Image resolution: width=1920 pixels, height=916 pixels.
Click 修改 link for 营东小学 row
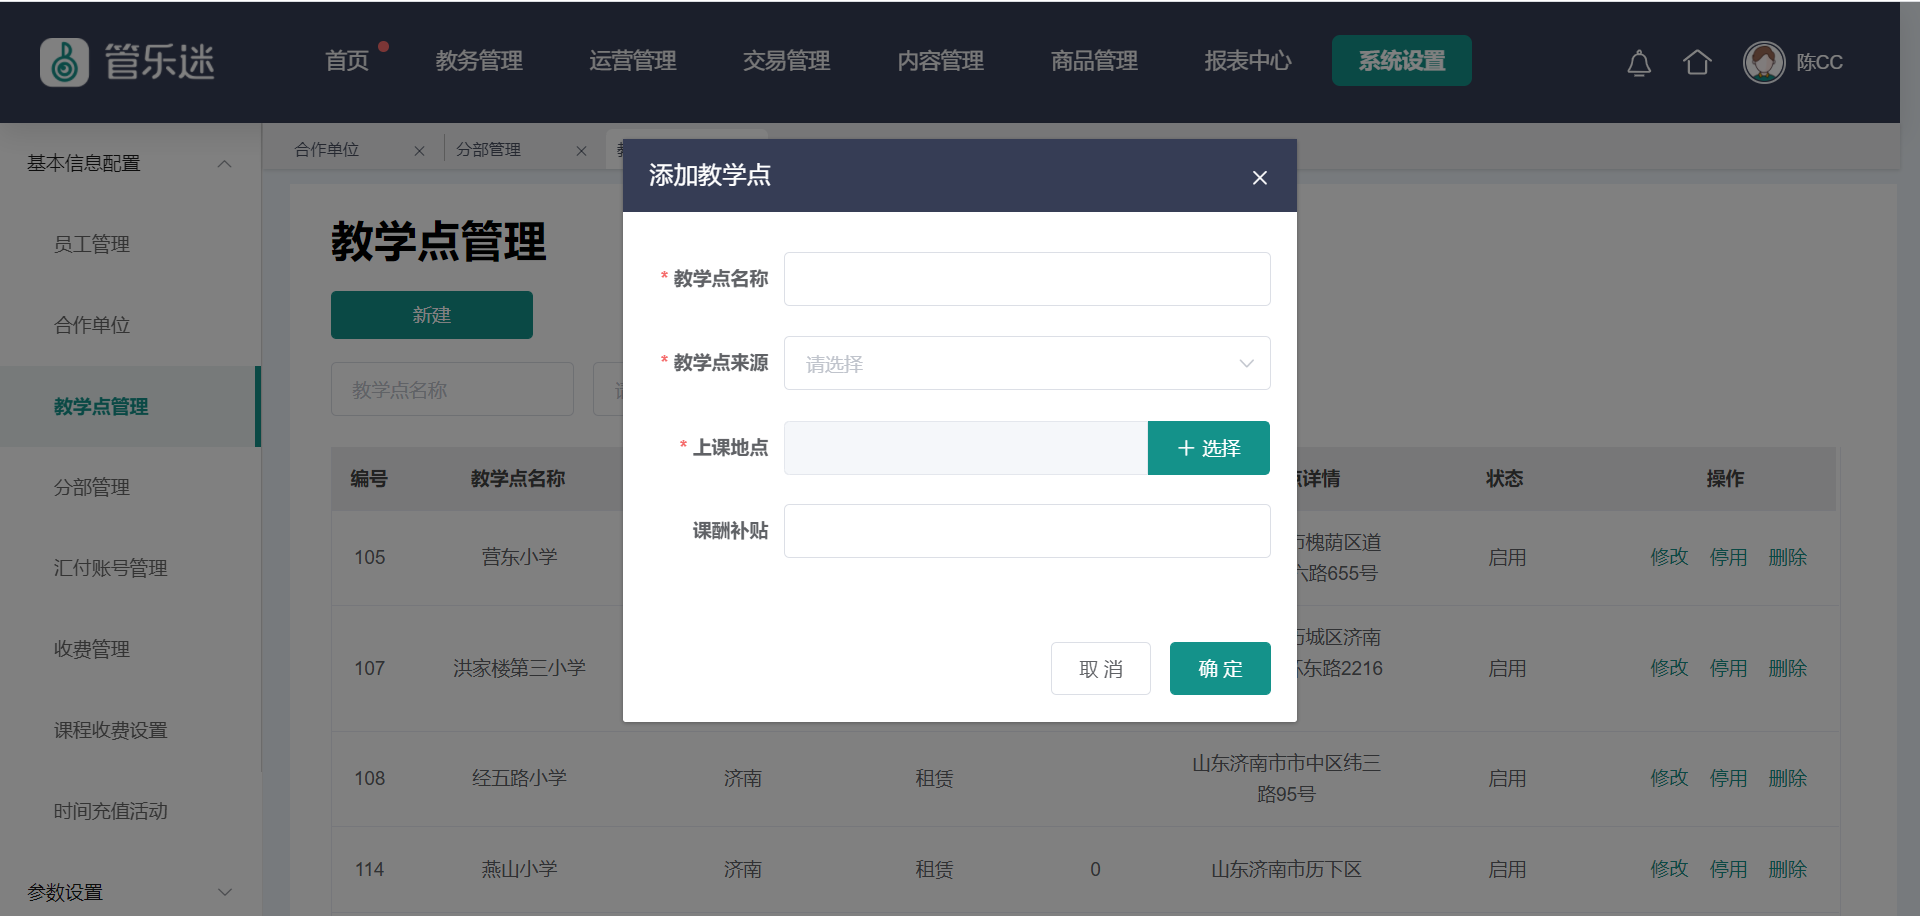click(x=1668, y=557)
